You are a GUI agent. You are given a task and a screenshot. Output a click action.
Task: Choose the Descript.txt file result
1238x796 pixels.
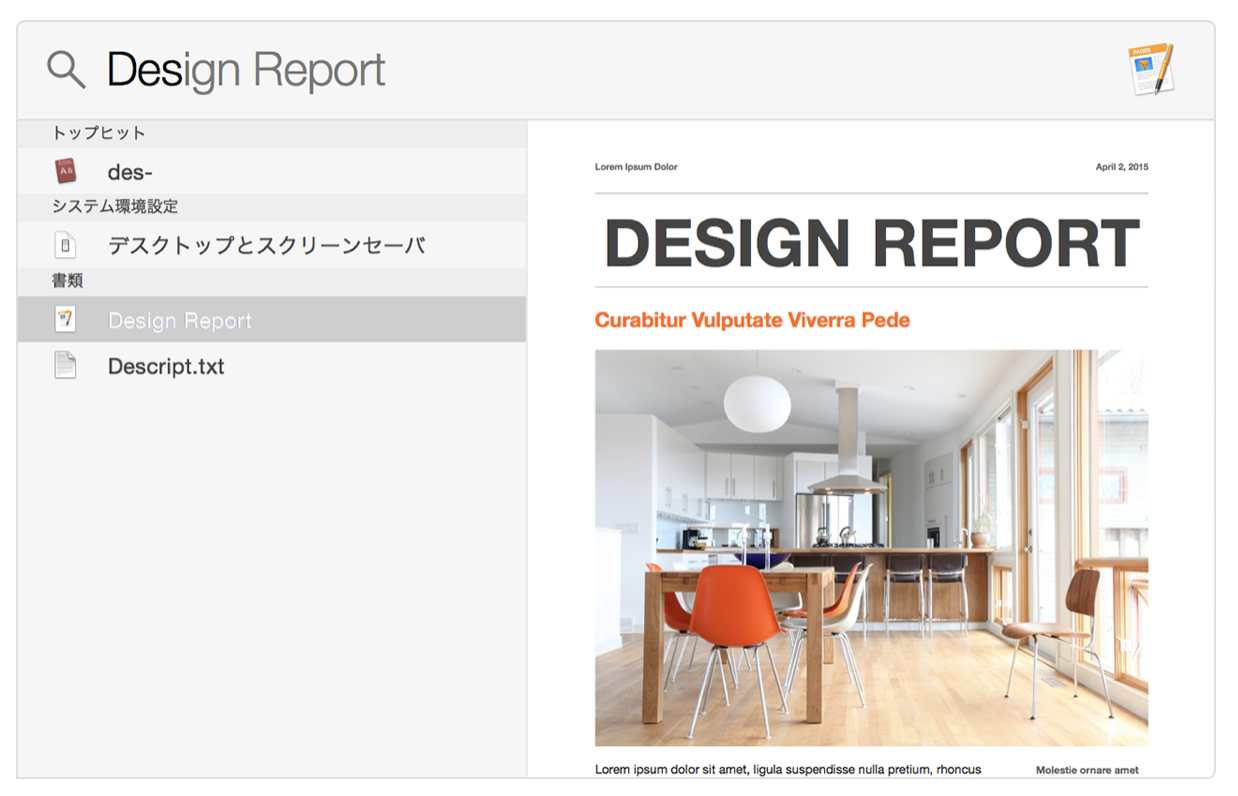[166, 367]
